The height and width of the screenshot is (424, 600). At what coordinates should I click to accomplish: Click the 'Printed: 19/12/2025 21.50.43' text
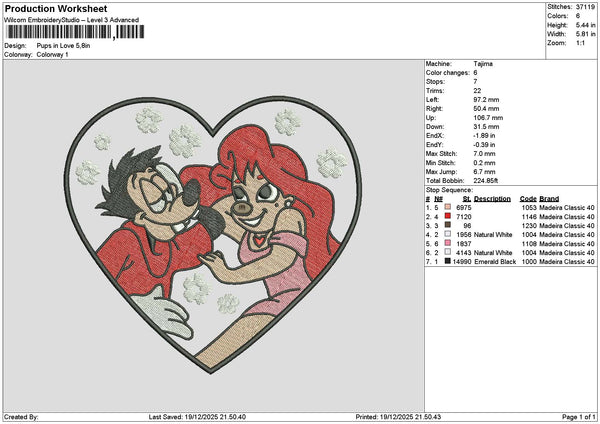coord(398,417)
